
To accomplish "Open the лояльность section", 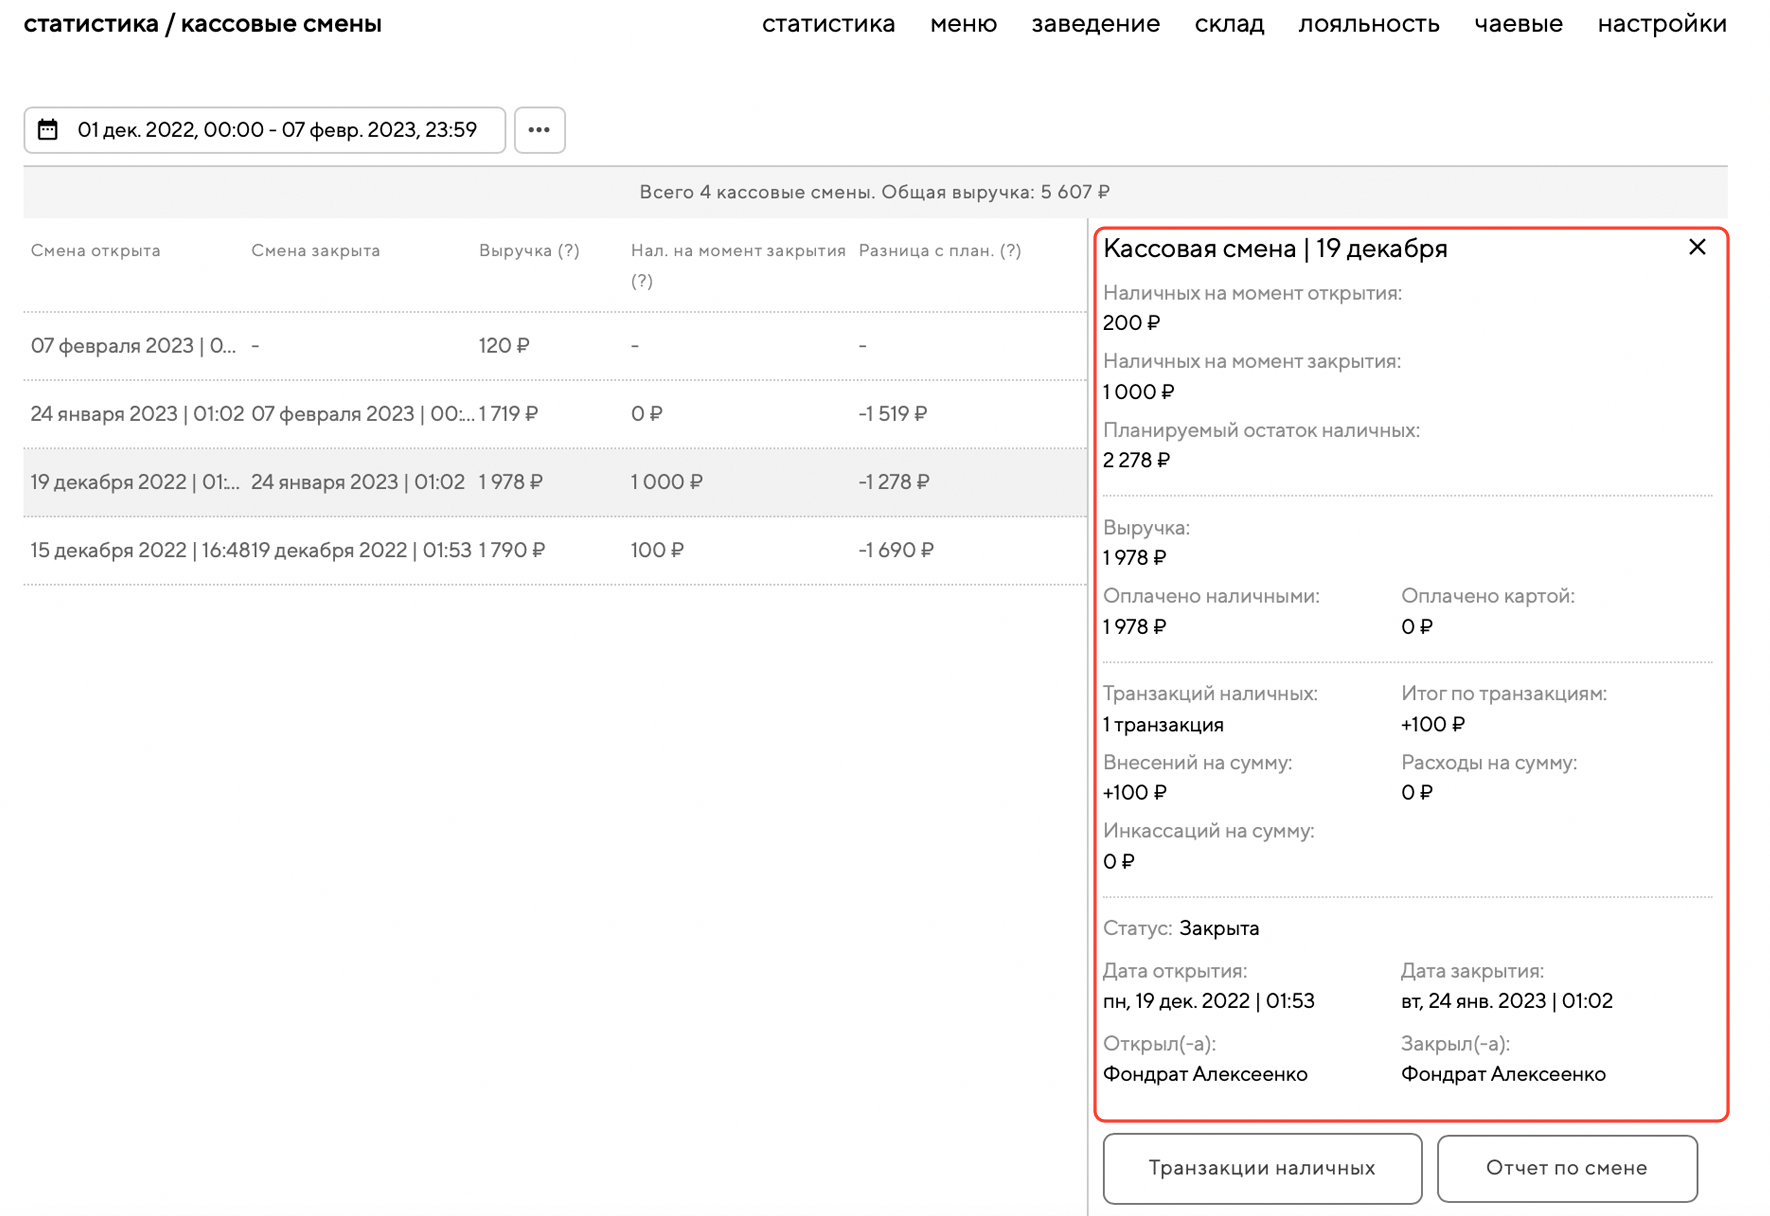I will tap(1368, 24).
